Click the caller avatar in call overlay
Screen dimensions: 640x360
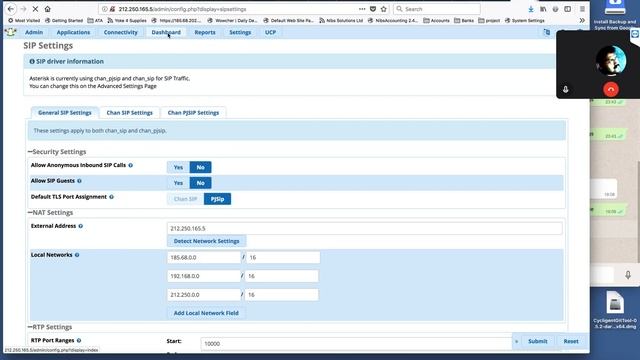click(611, 60)
